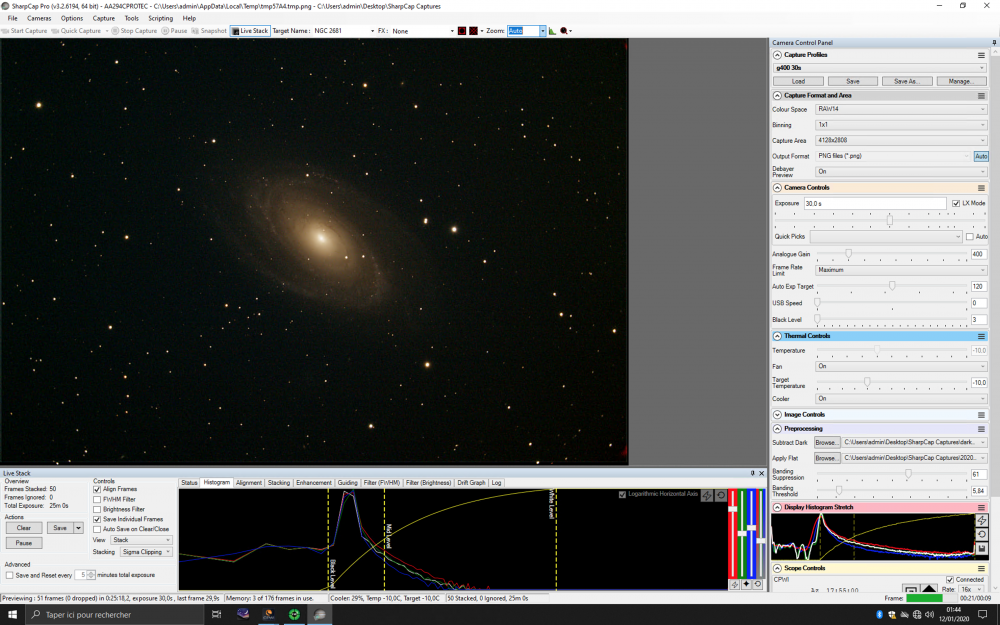Image resolution: width=1000 pixels, height=625 pixels.
Task: Open the Stacking Sigma Clipping dropdown
Action: click(146, 551)
